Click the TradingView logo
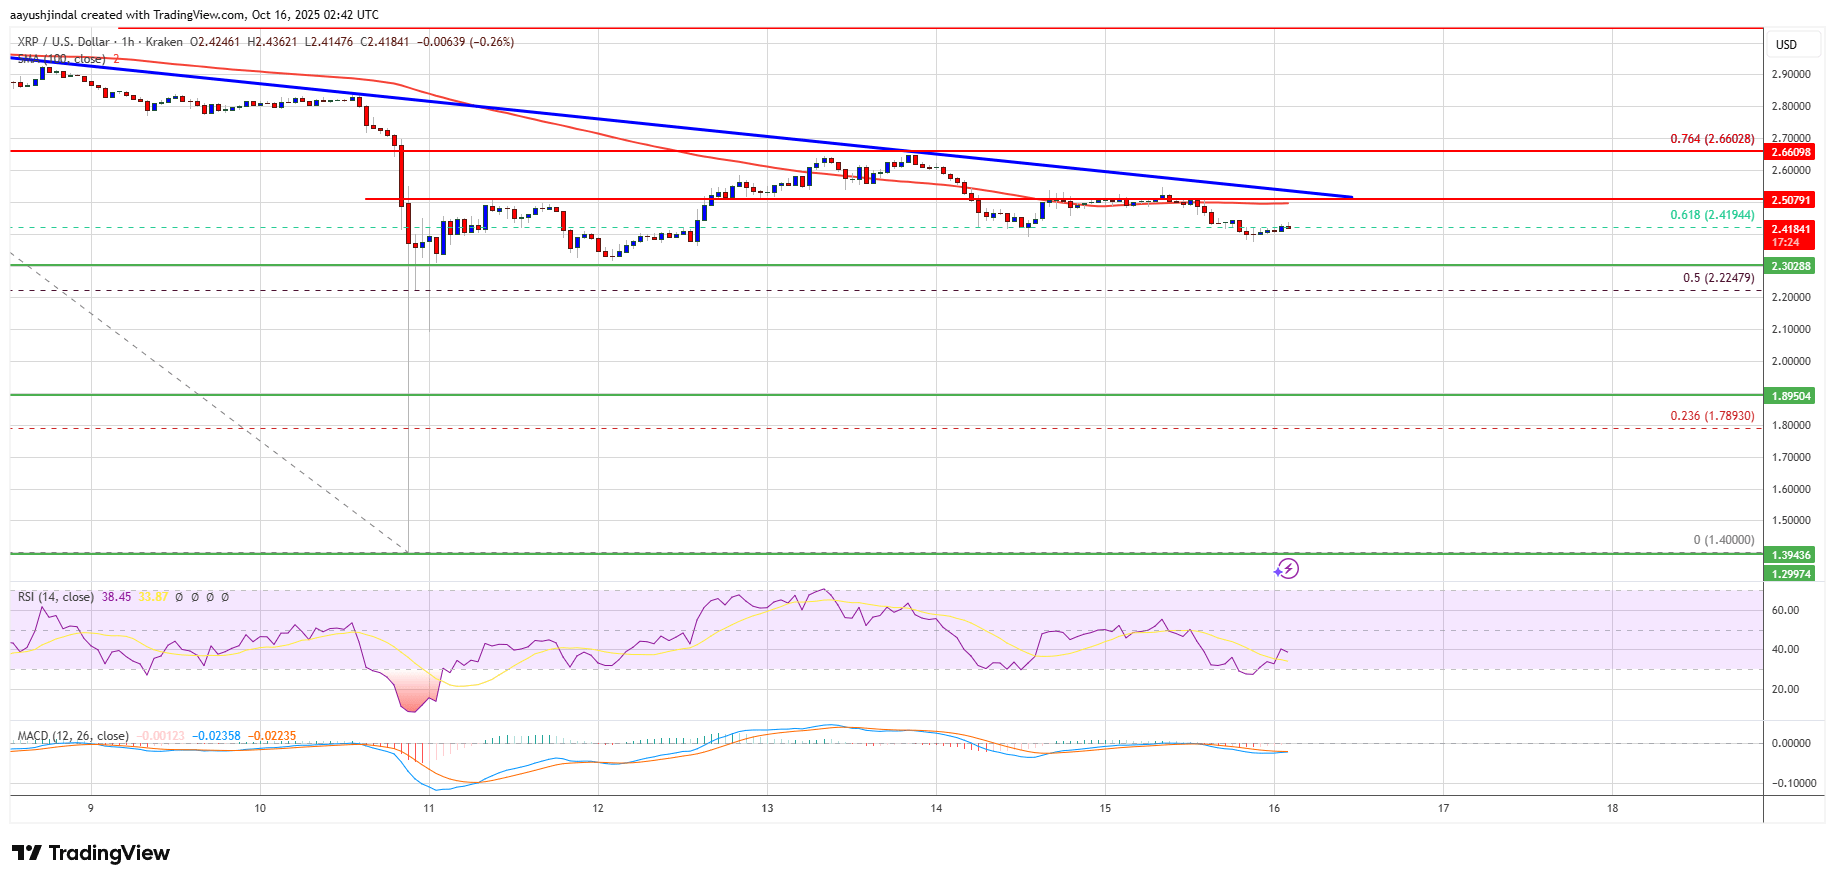Screen dimensions: 1835x883 pyautogui.click(x=91, y=853)
